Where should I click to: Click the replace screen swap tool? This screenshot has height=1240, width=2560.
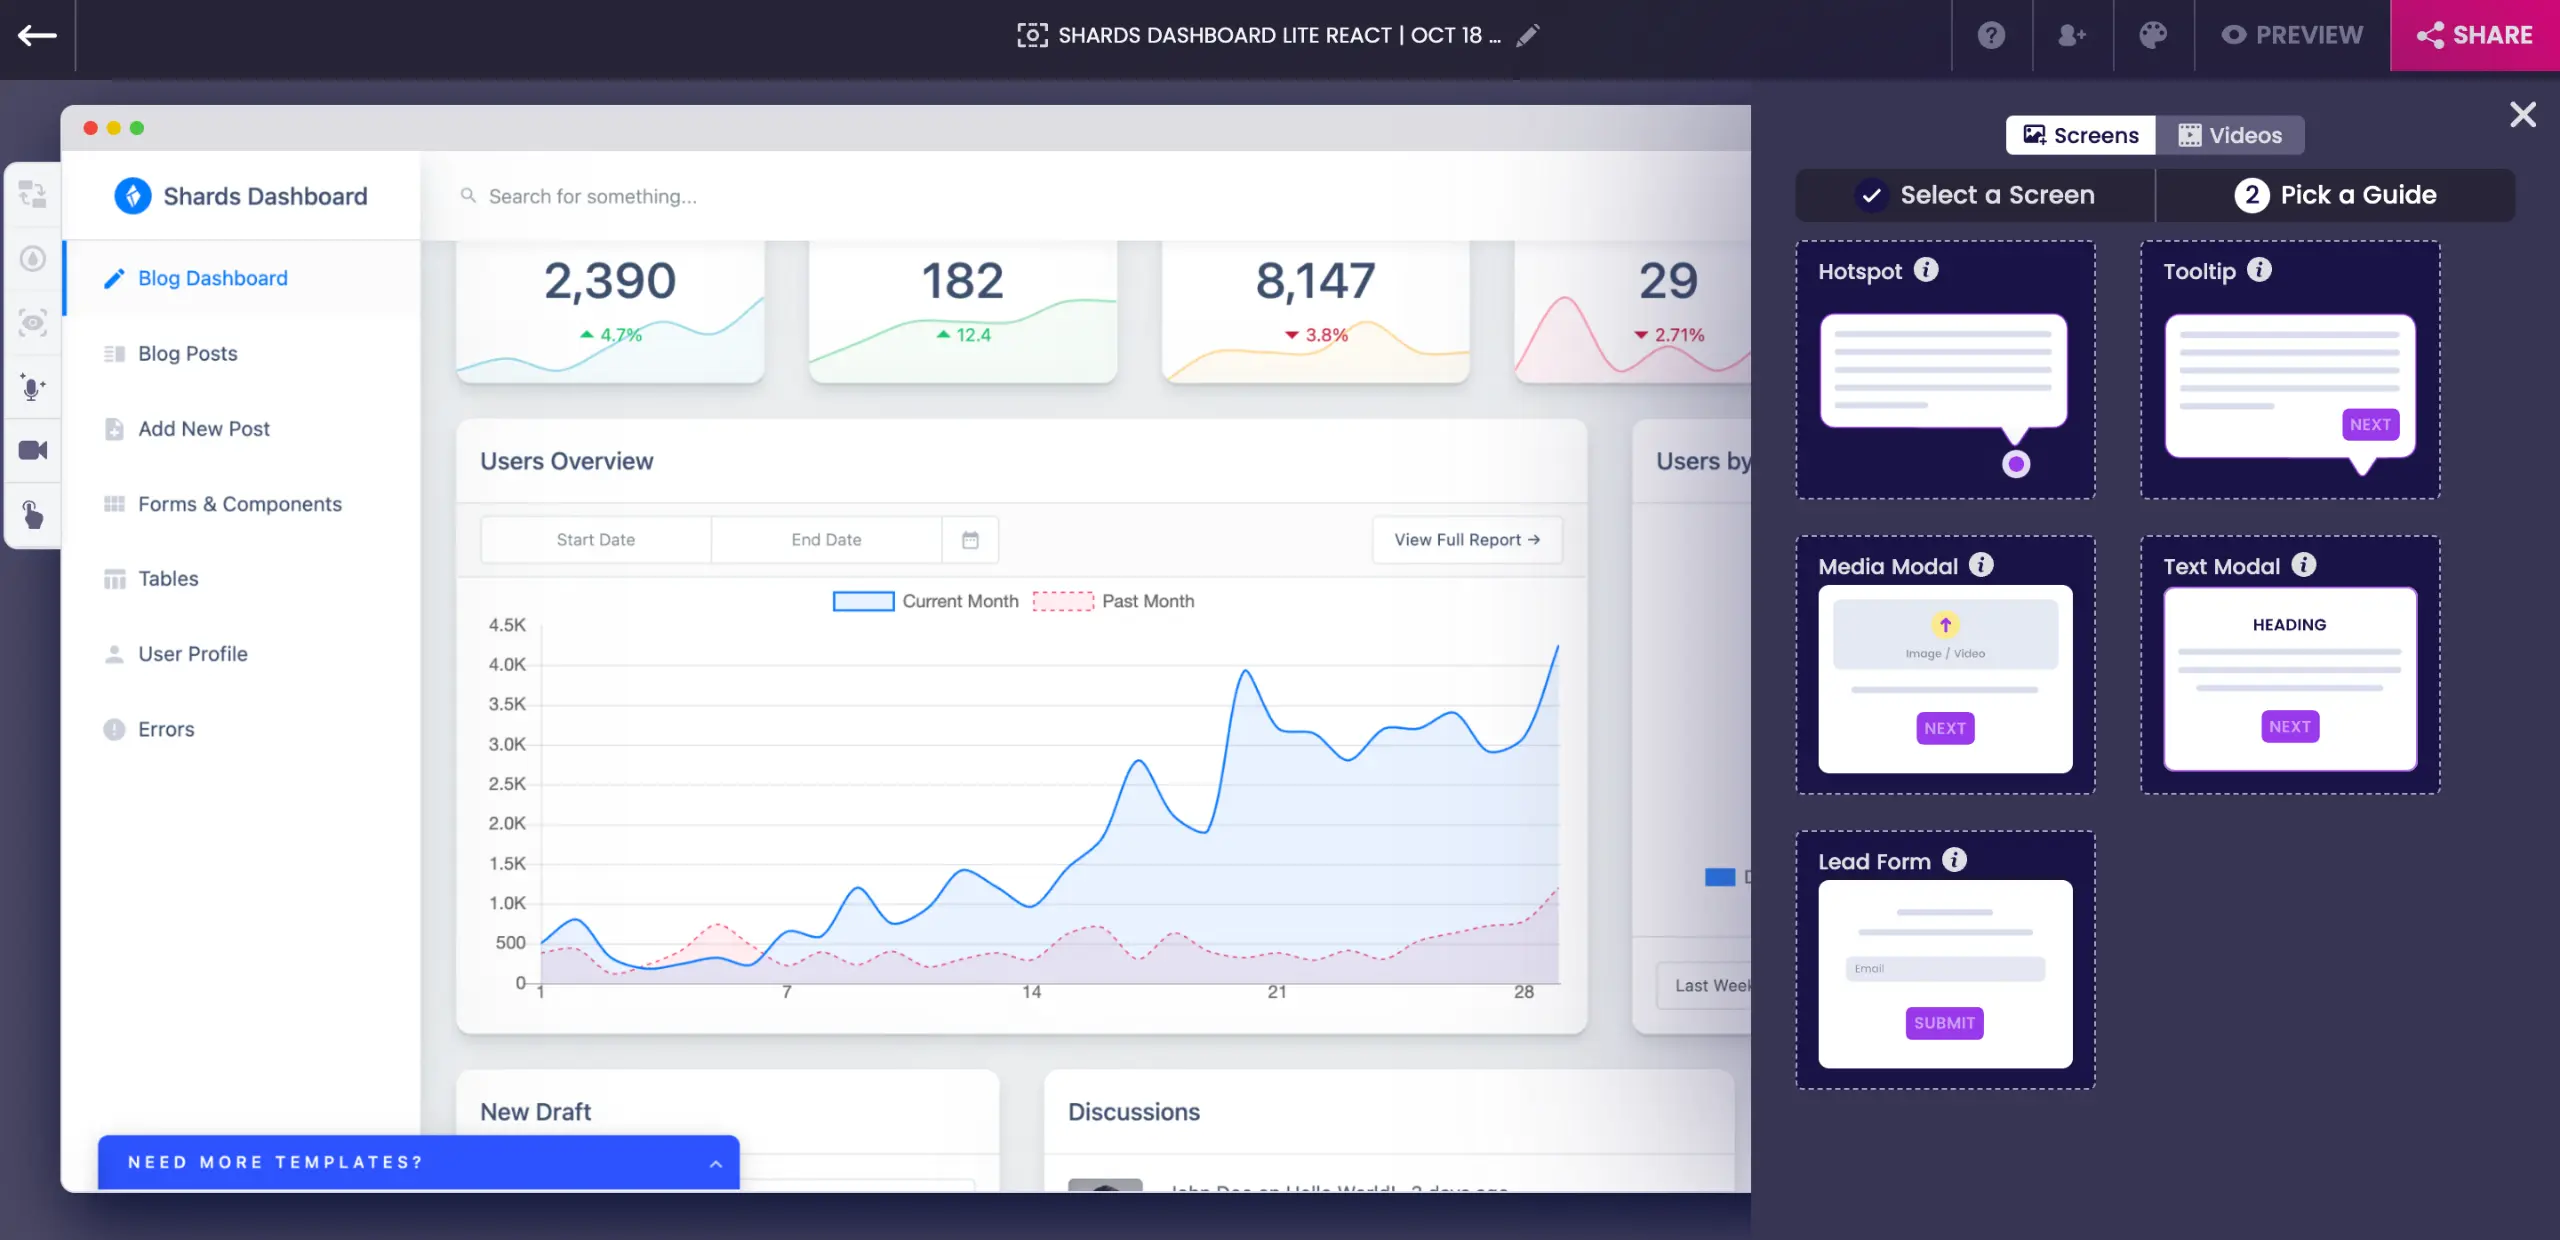pyautogui.click(x=33, y=194)
